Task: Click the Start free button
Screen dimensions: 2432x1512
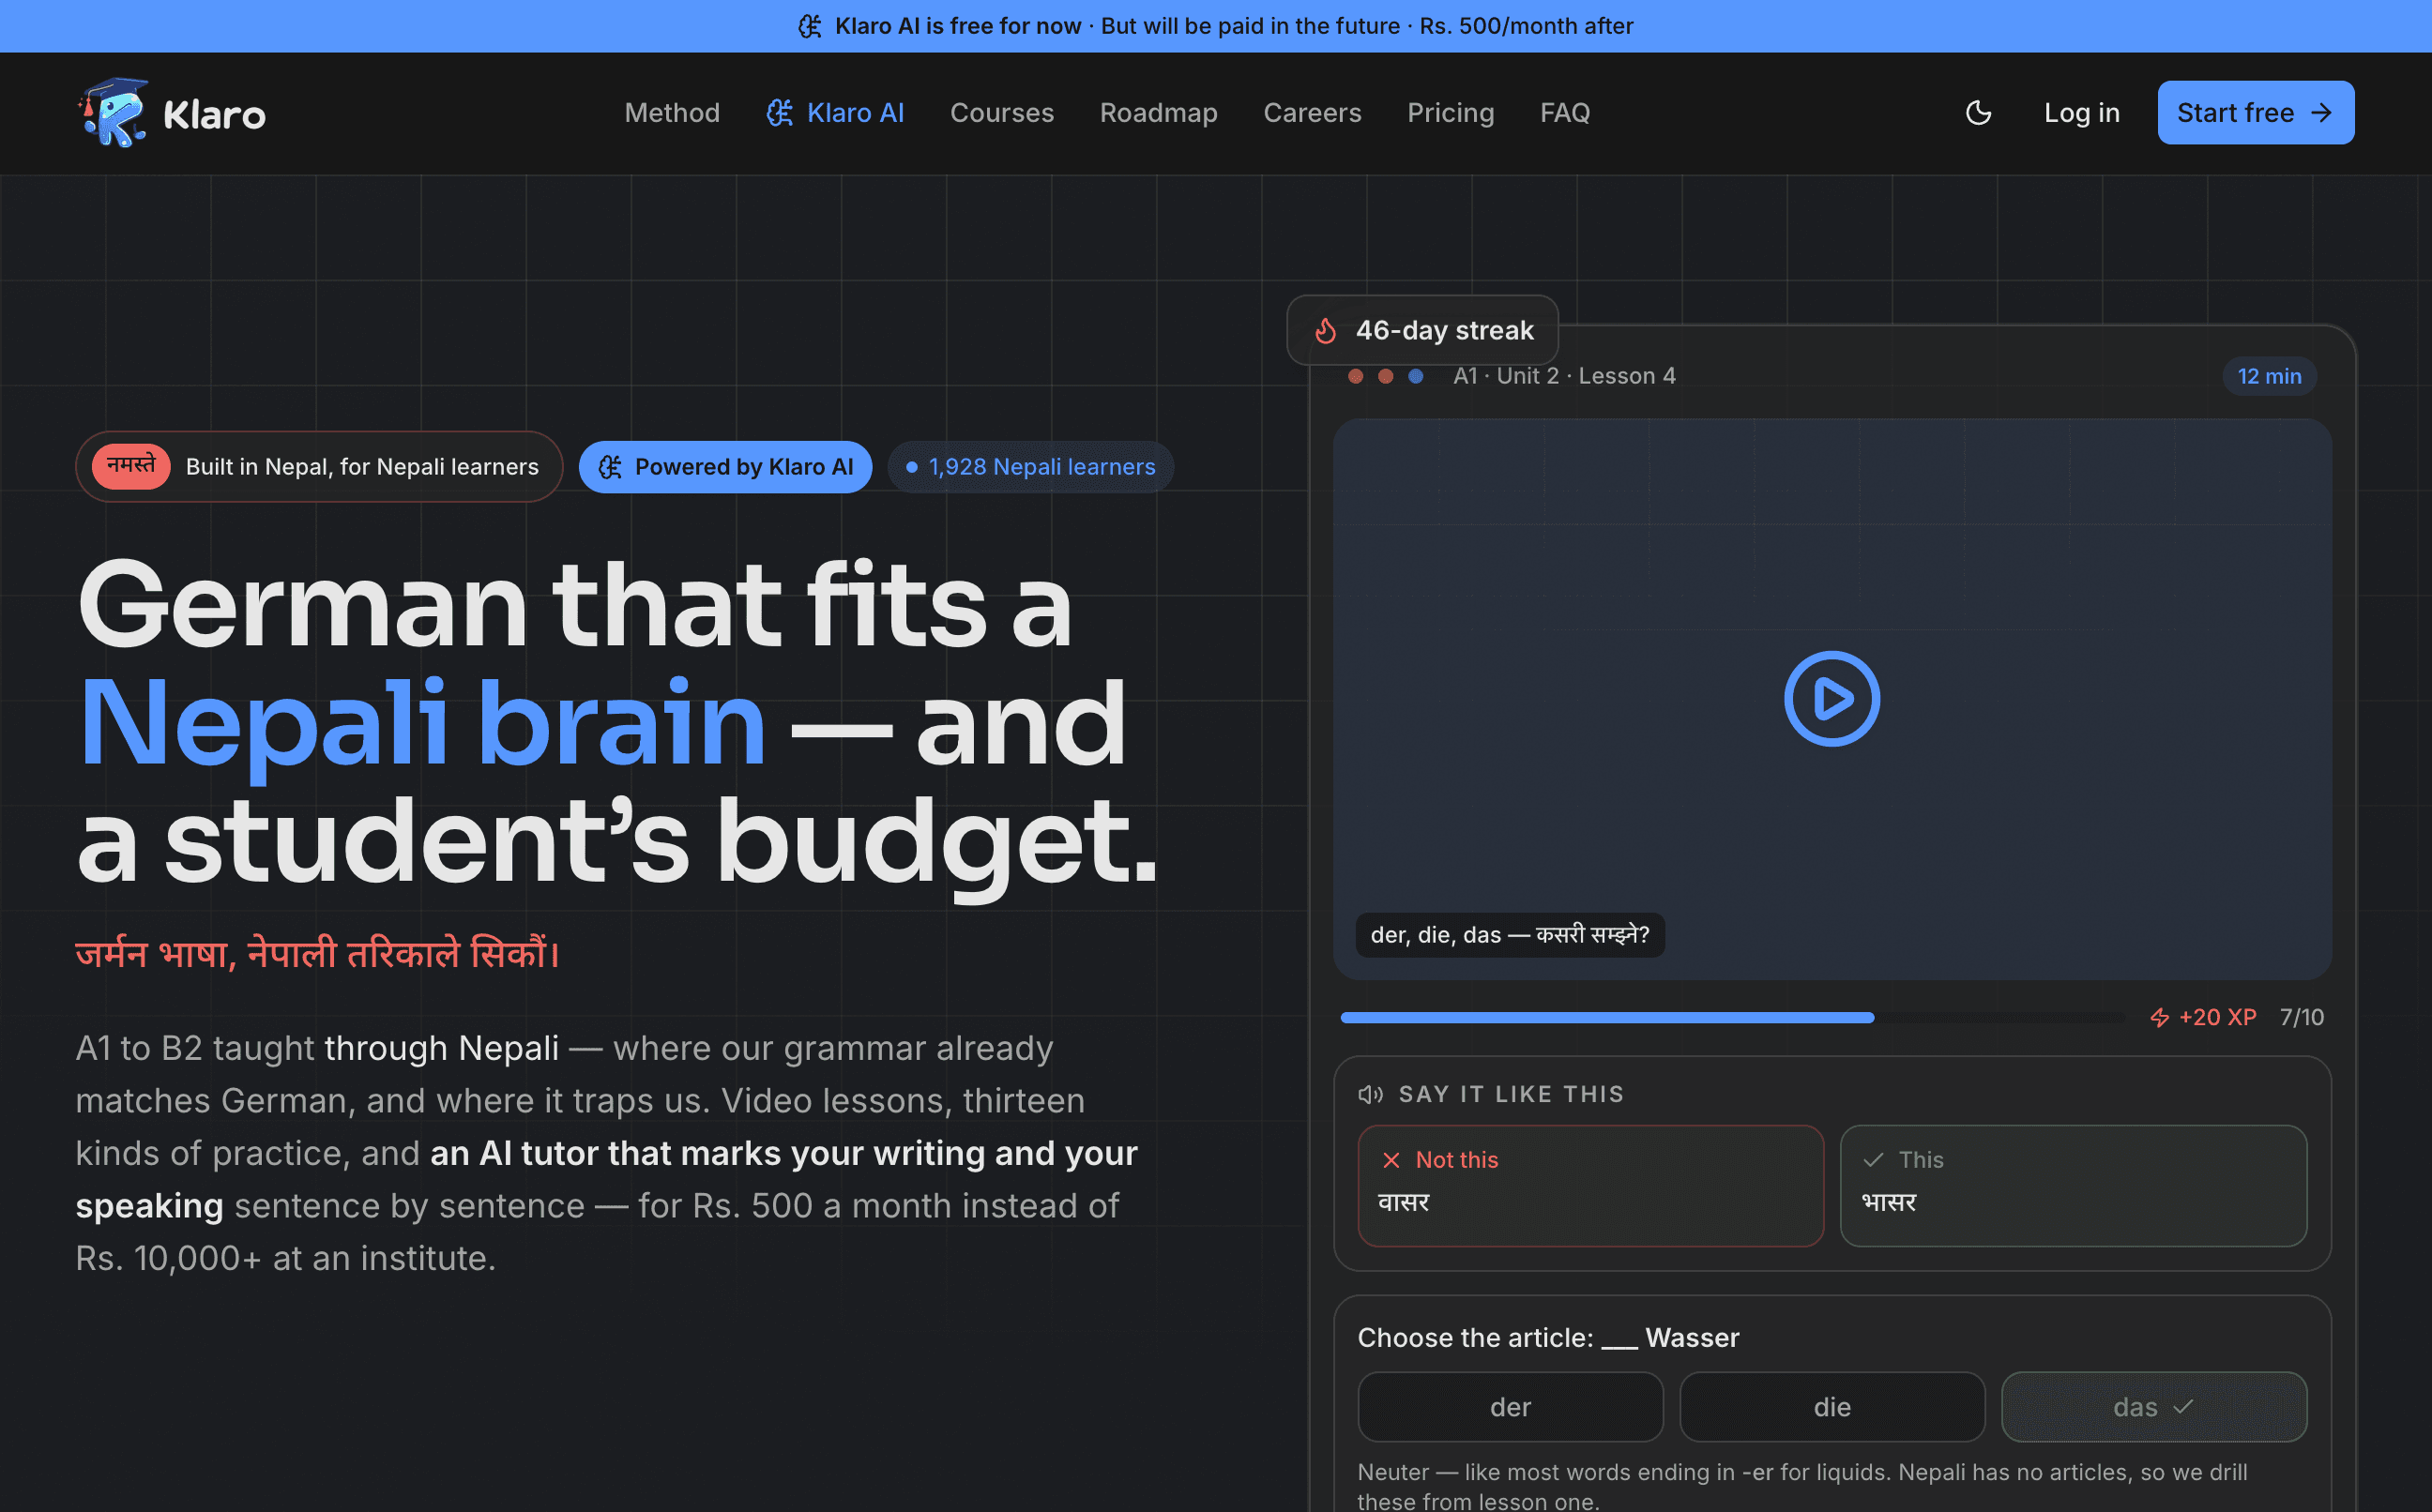Action: pos(2256,113)
